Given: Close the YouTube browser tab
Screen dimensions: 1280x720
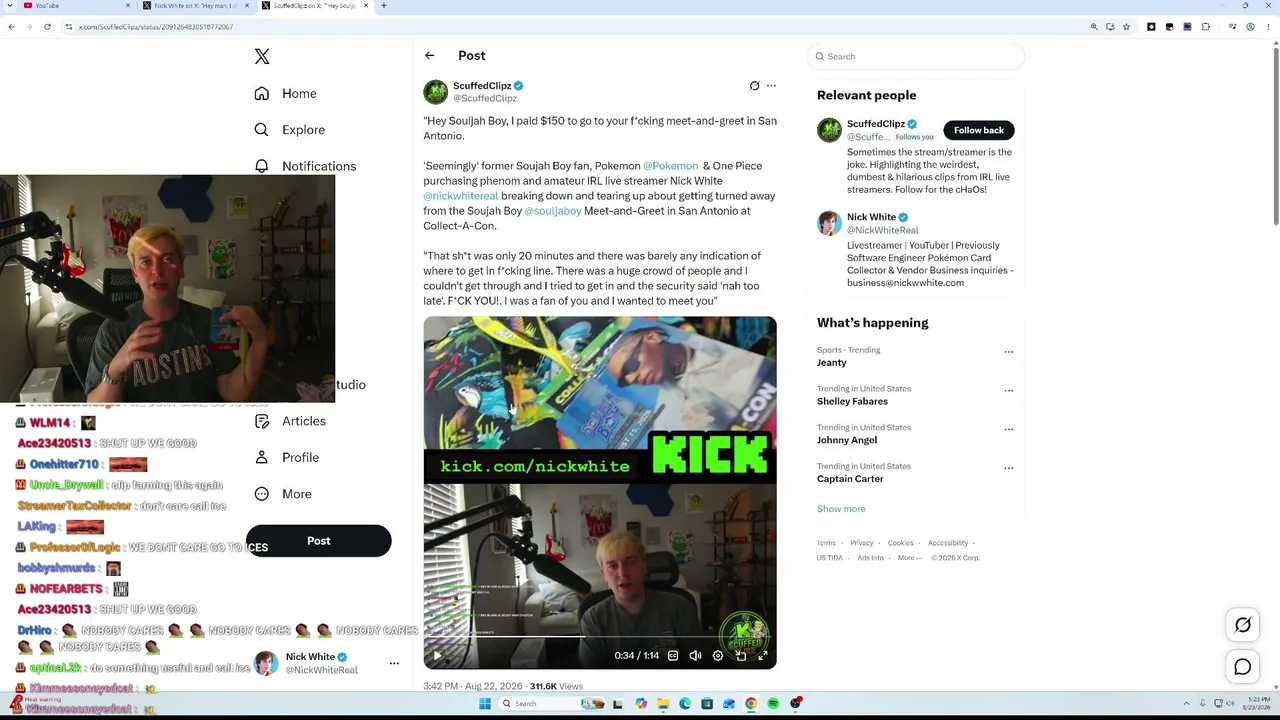Looking at the screenshot, I should click(128, 6).
